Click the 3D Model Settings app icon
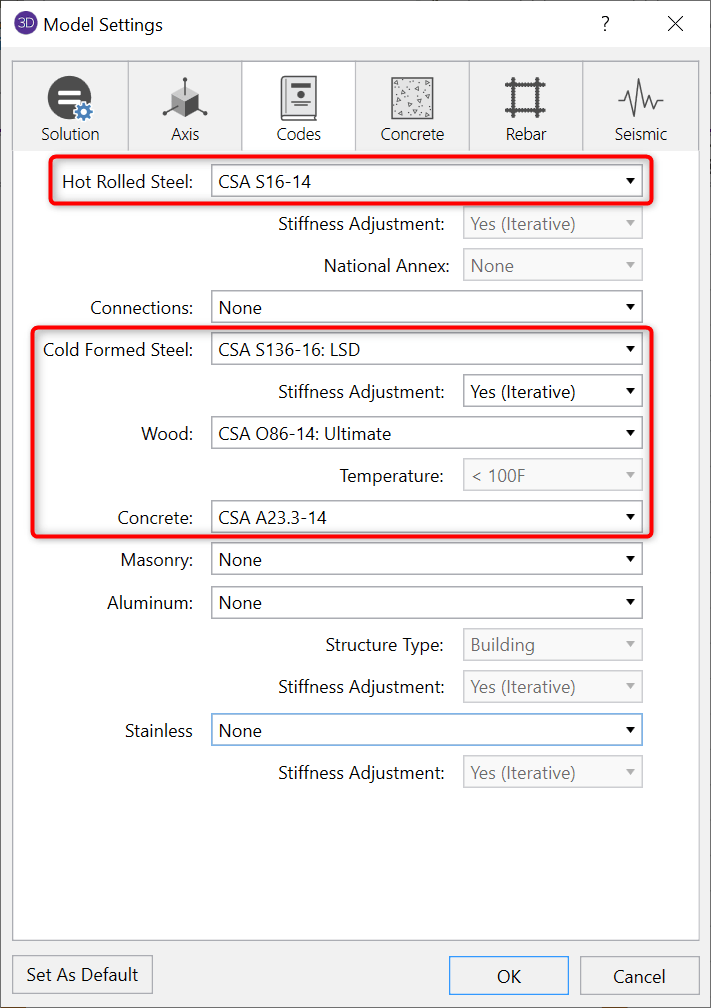This screenshot has width=711, height=1008. coord(27,24)
